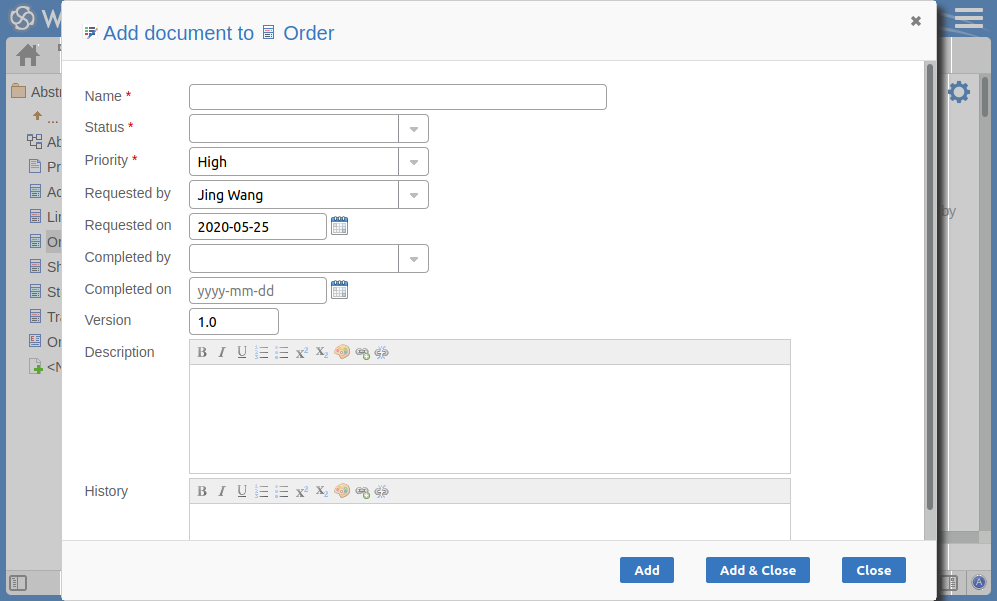Insert numbered list in the Description editor
This screenshot has height=601, width=997.
pos(262,352)
